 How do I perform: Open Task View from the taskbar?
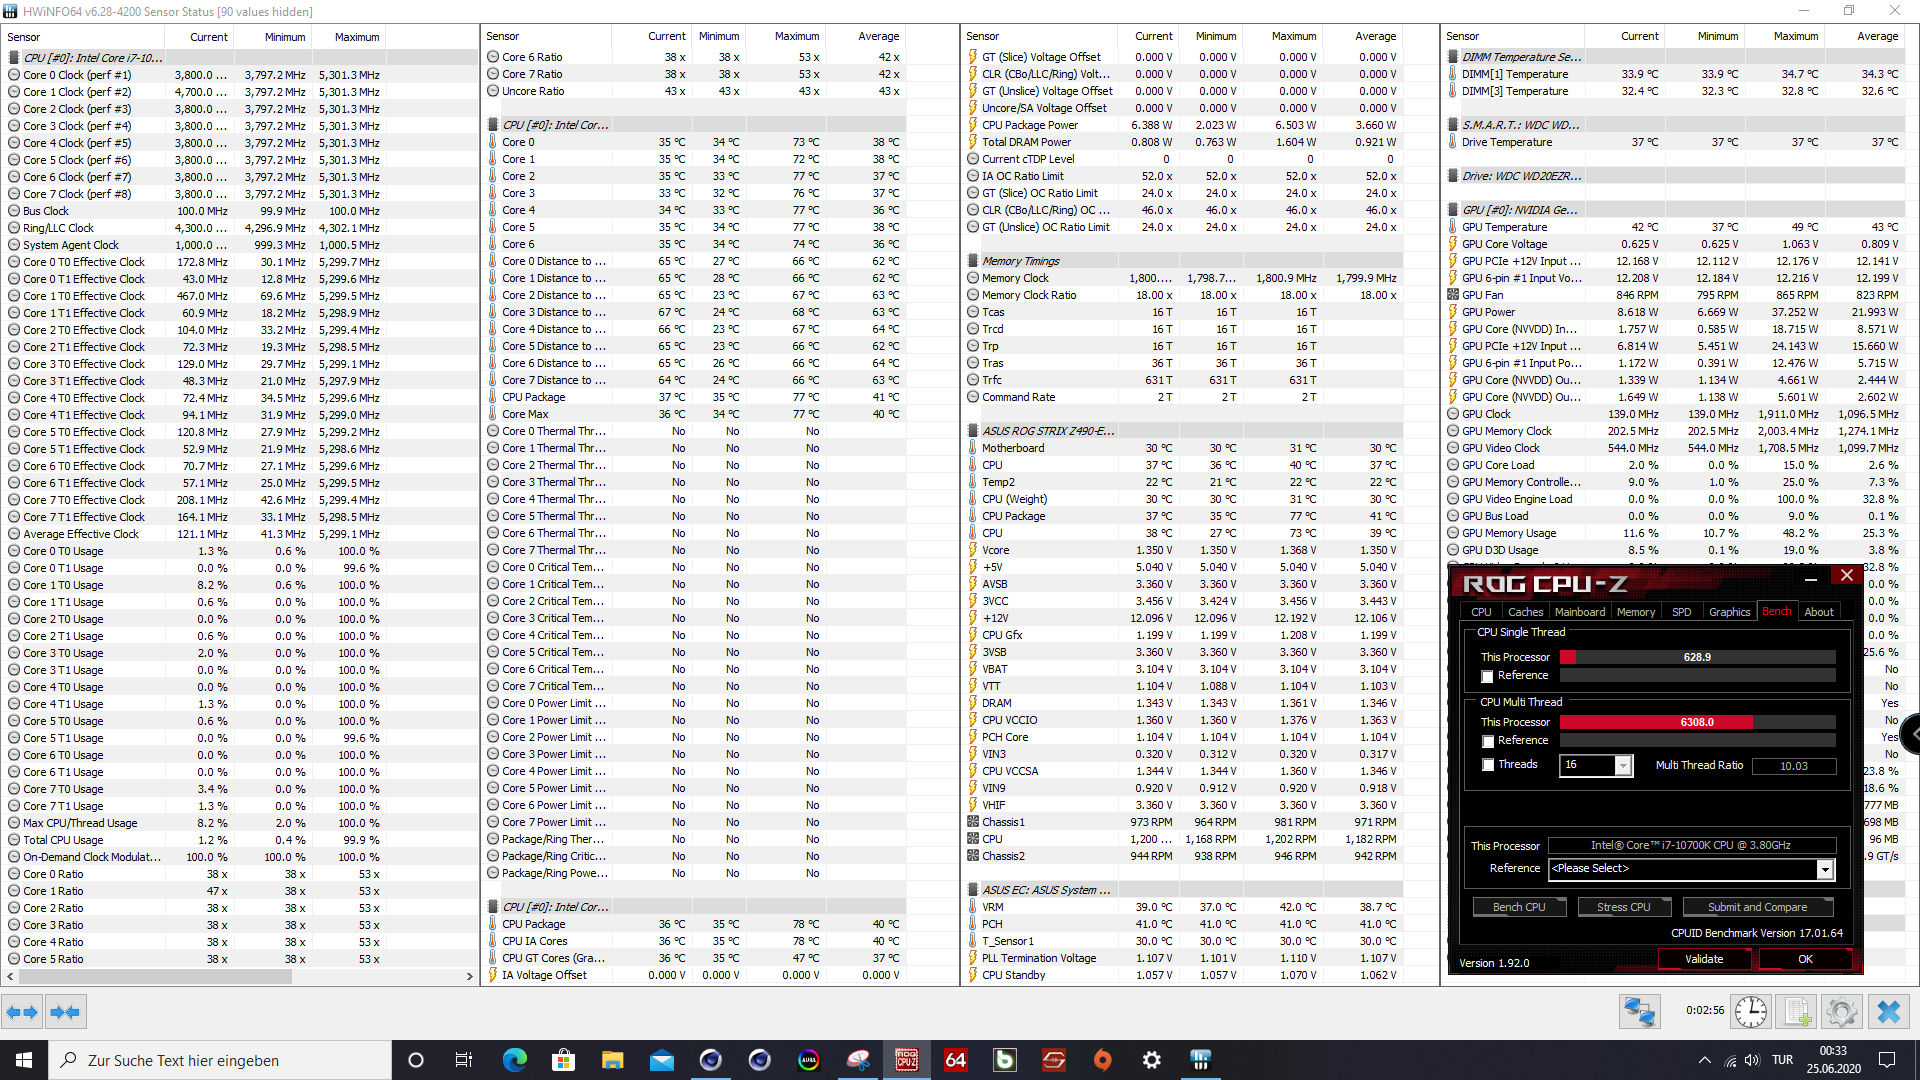464,1060
